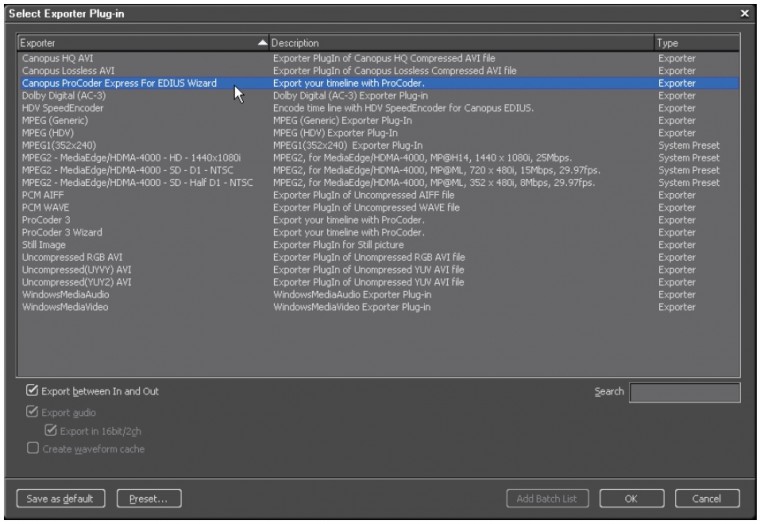Viewport: 760px width, 524px height.
Task: Select MPEG2 MediaEdge SD - D1 - NTSC preset
Action: 378,170
